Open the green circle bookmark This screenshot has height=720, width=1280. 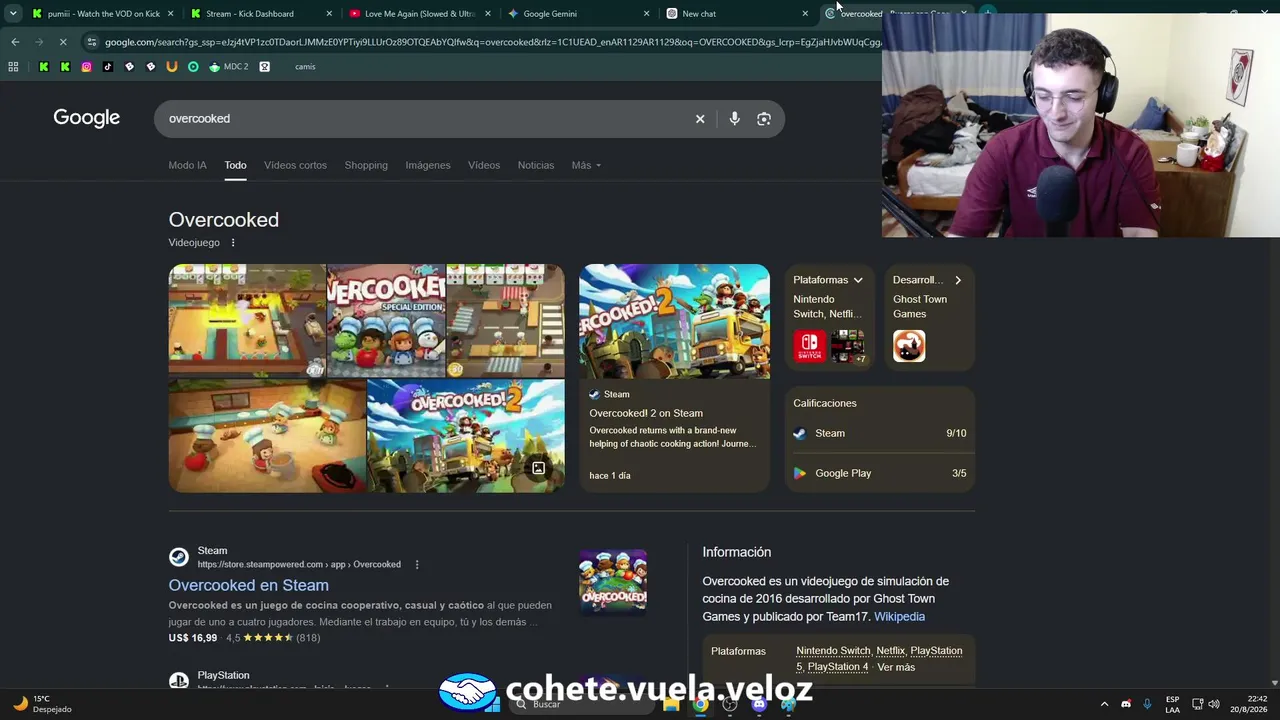[193, 67]
